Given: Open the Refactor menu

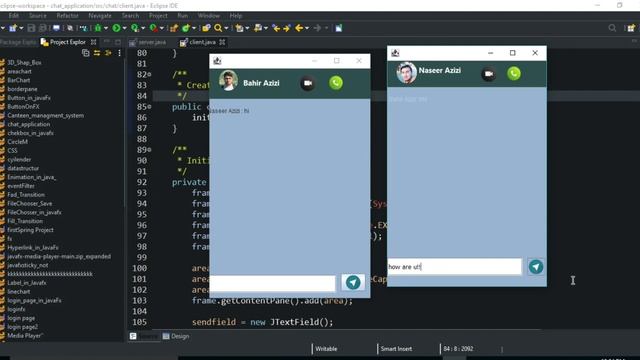Looking at the screenshot, I should 67,16.
